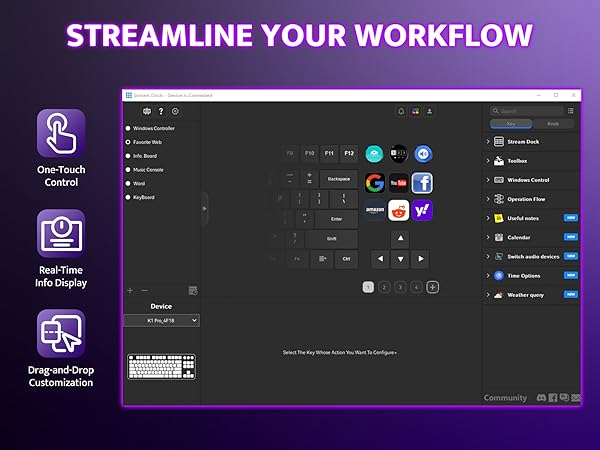
Task: Select the black page indicator knob icon
Action: (x=399, y=154)
